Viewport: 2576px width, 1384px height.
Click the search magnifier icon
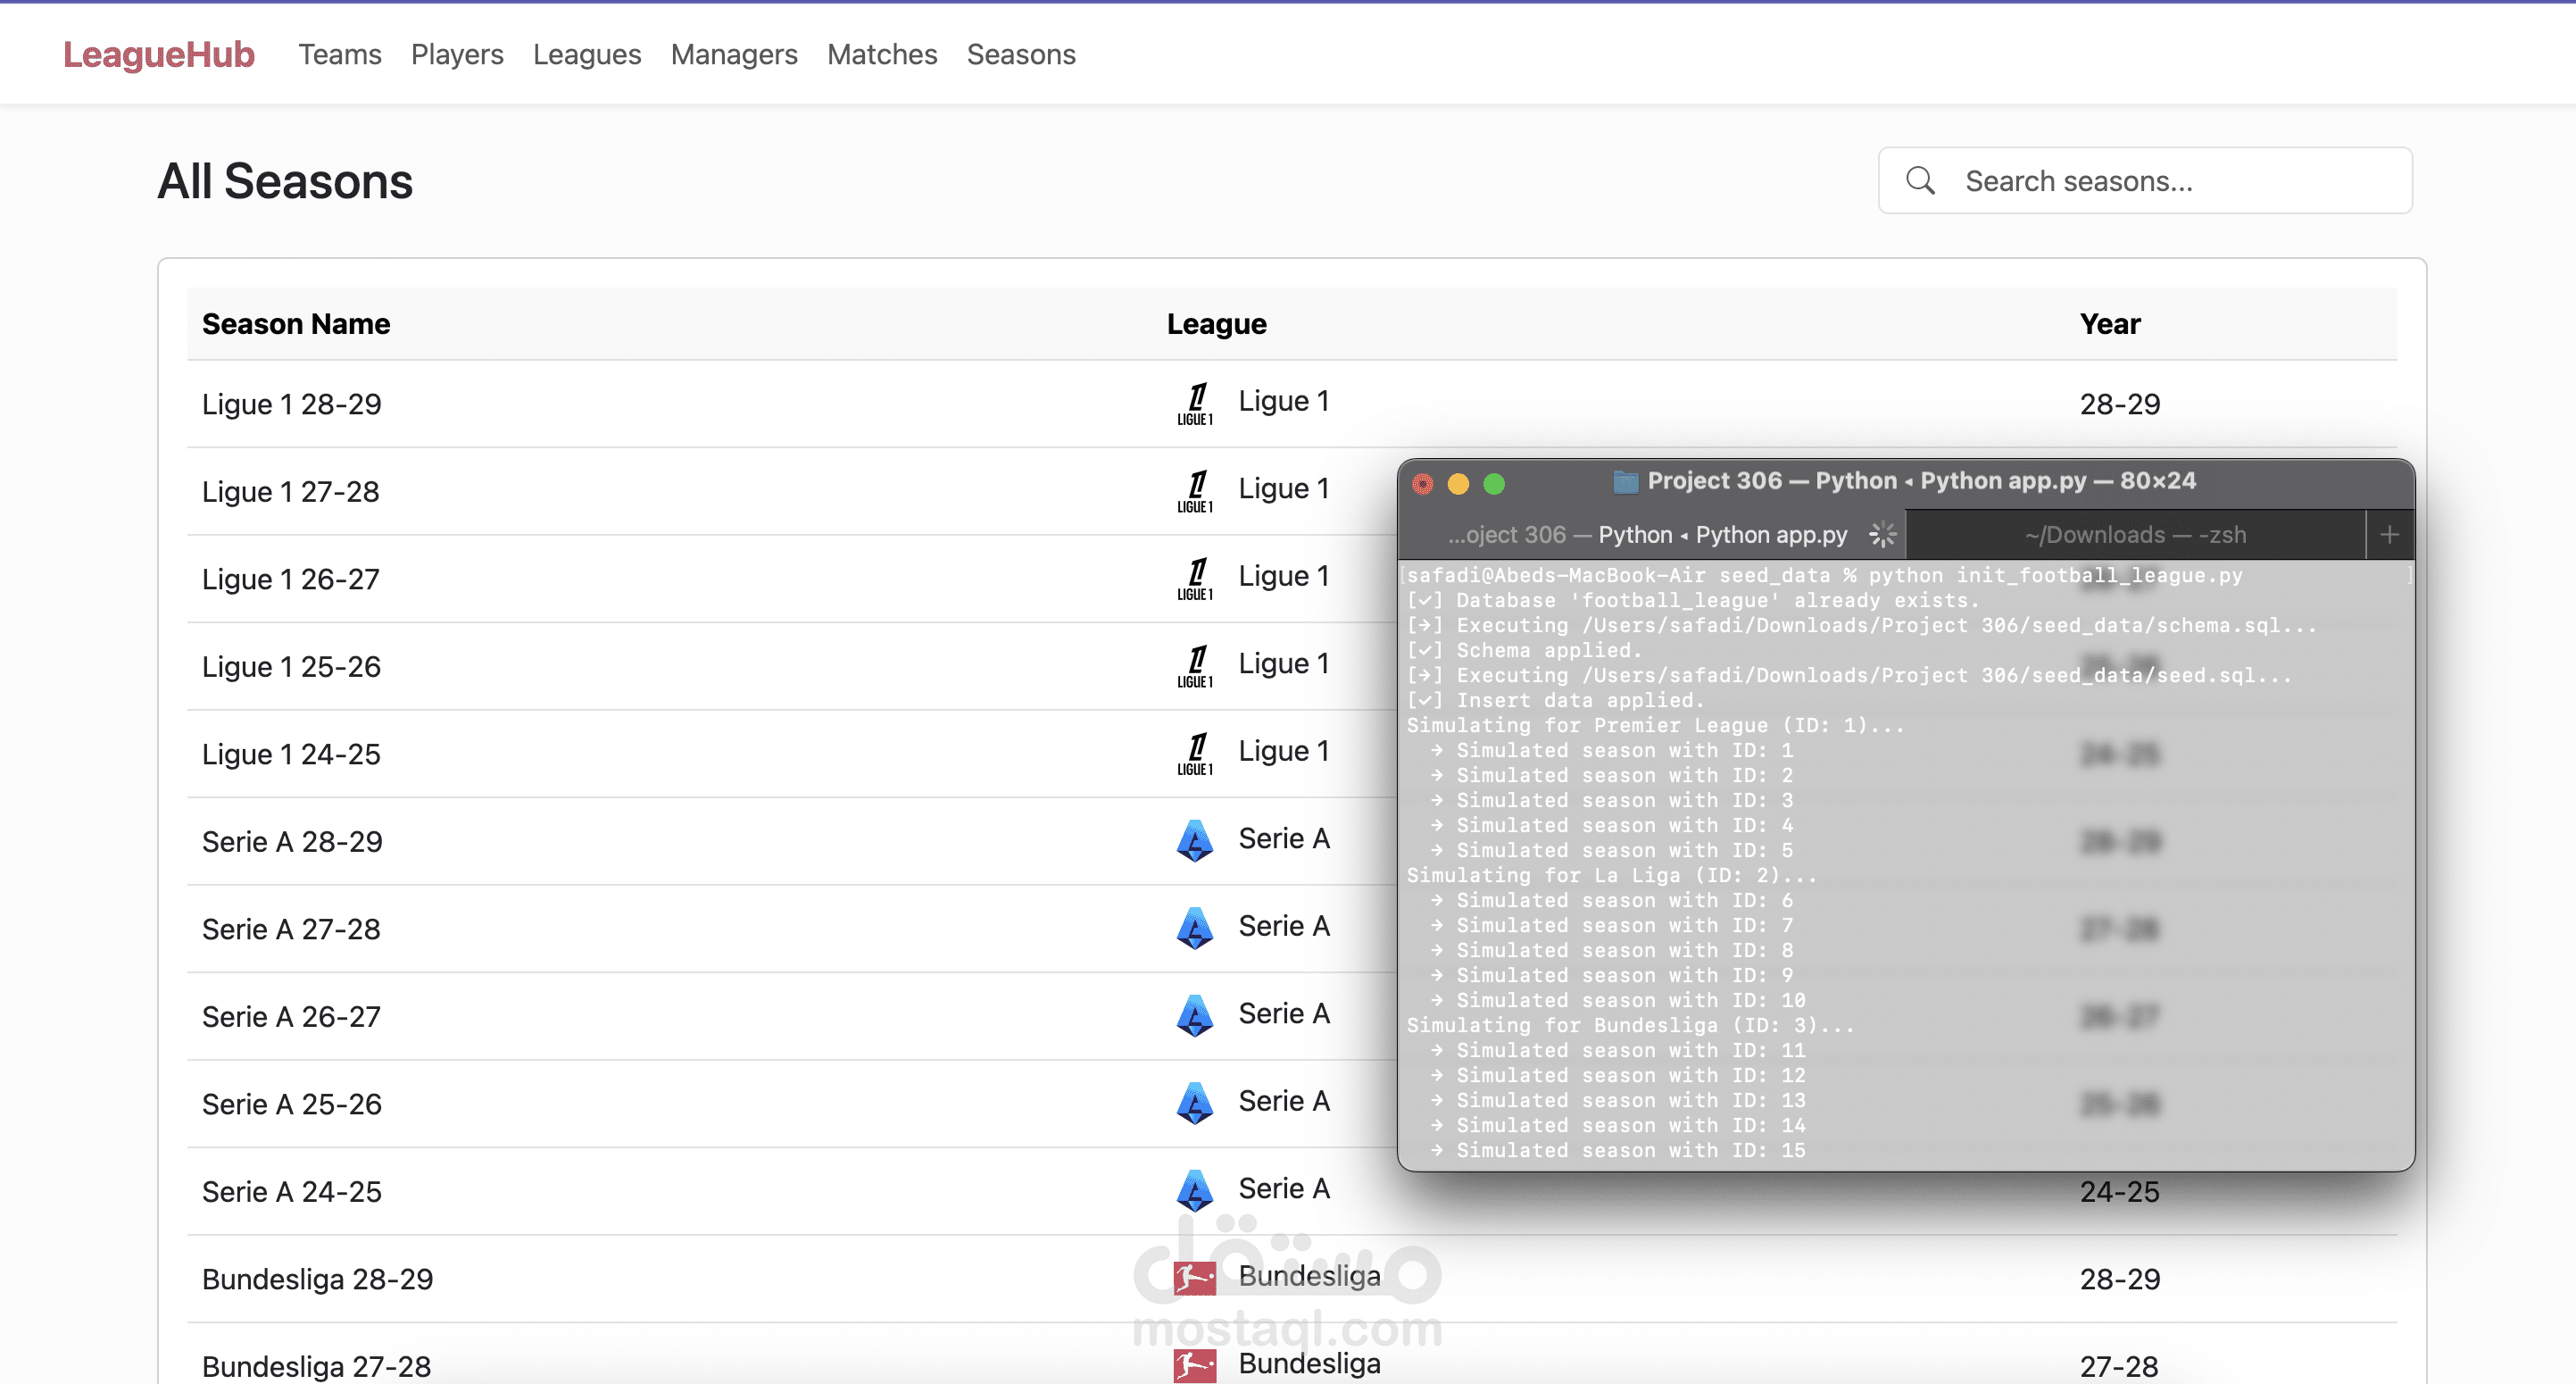click(1920, 181)
